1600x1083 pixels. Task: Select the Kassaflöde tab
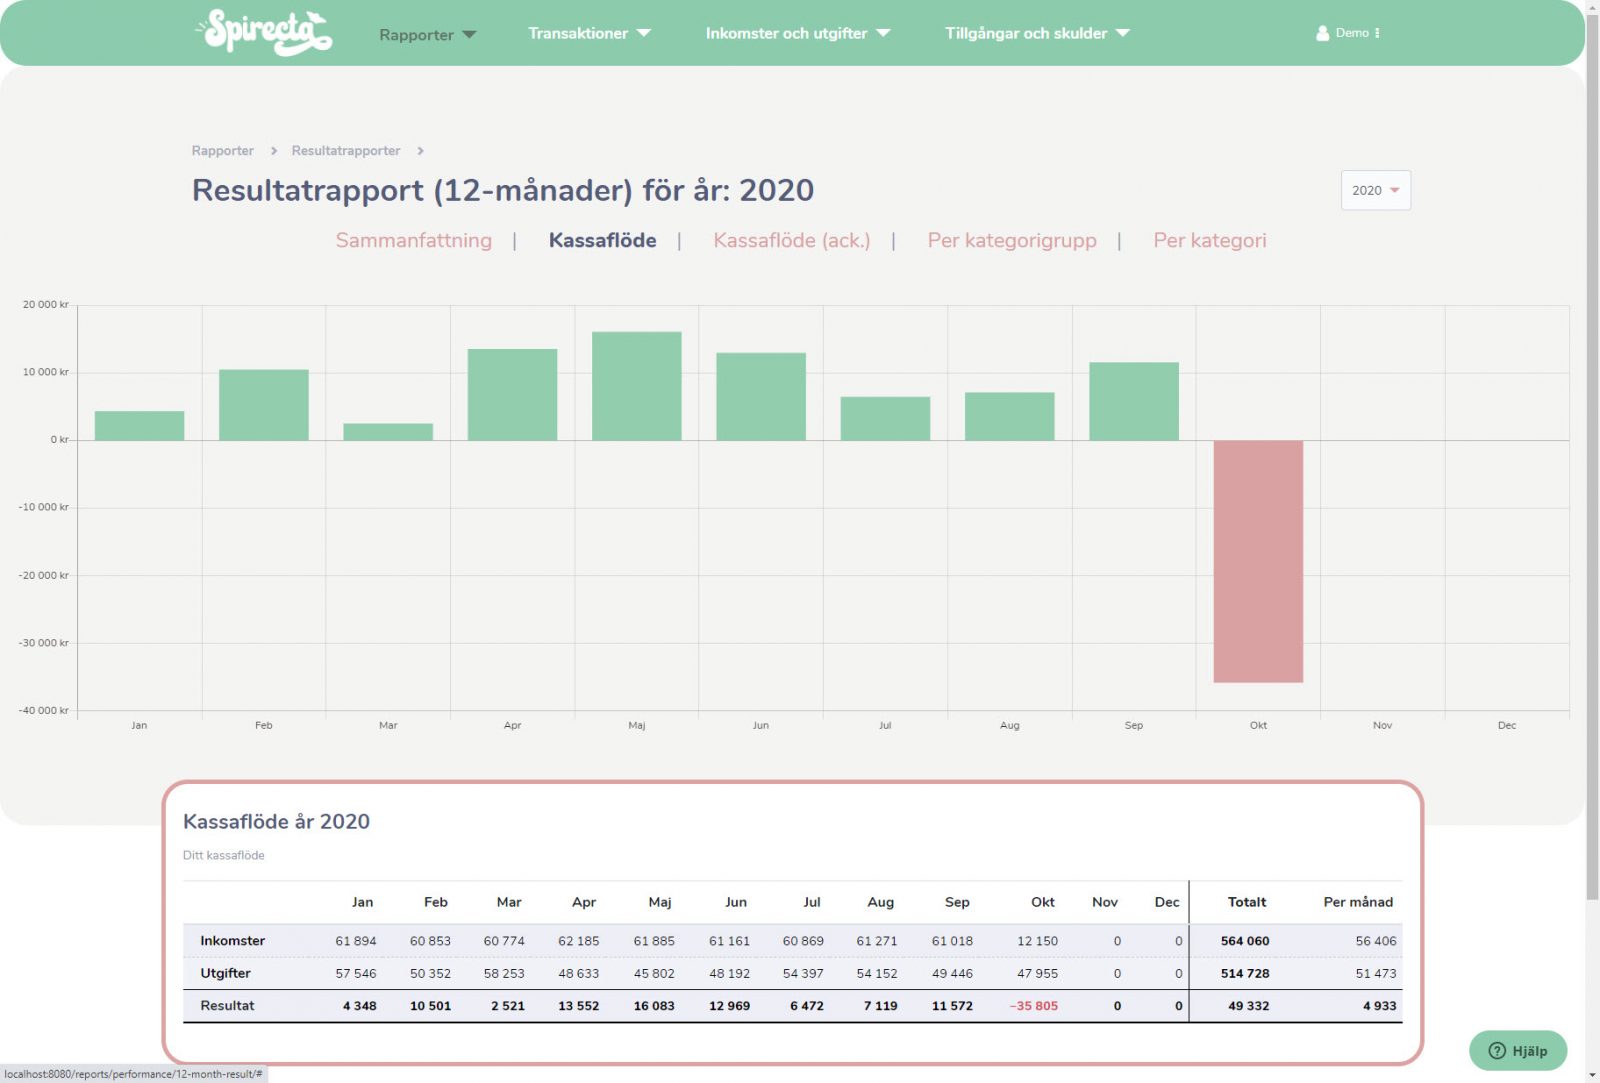tap(602, 240)
